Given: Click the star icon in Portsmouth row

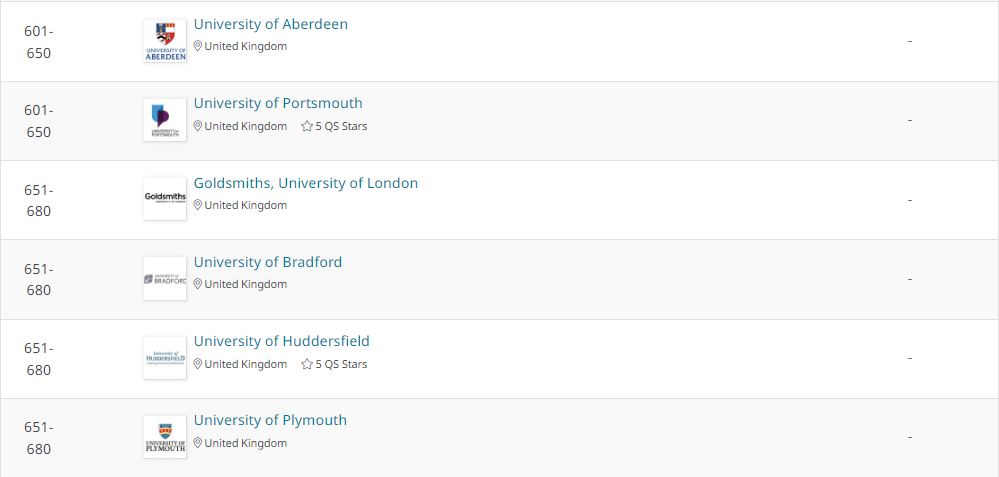Looking at the screenshot, I should [x=307, y=127].
